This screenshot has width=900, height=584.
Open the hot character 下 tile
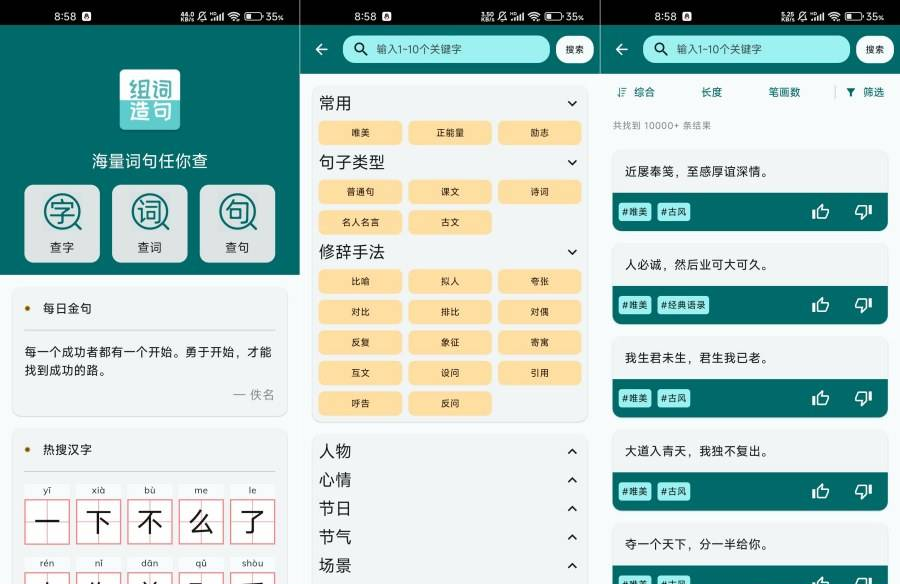tap(99, 521)
